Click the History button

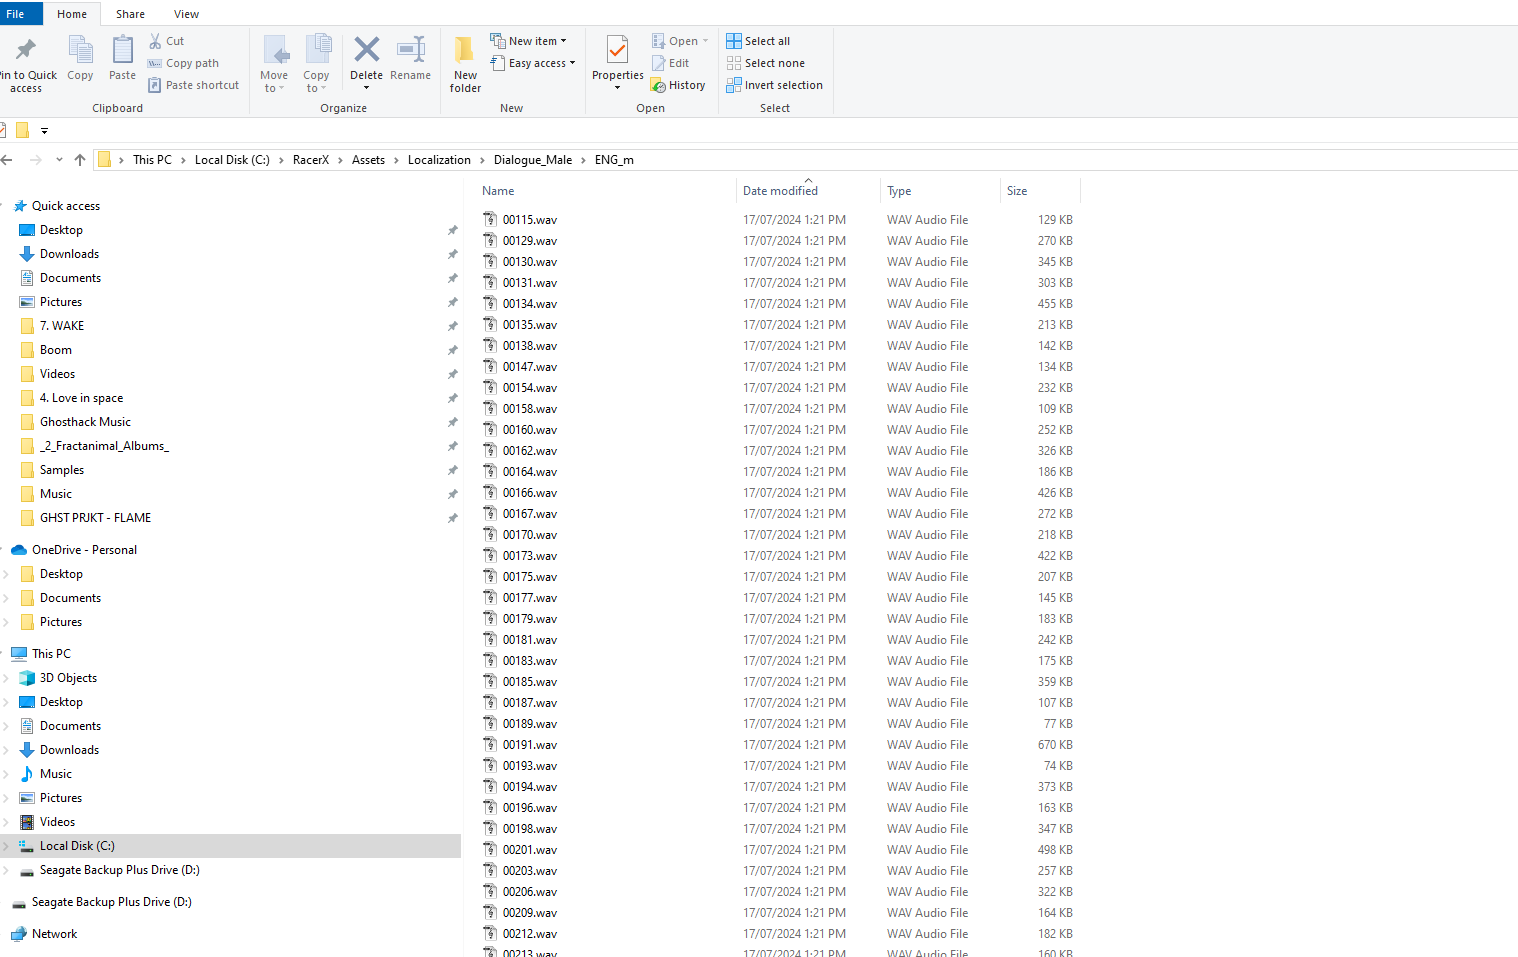(x=679, y=85)
